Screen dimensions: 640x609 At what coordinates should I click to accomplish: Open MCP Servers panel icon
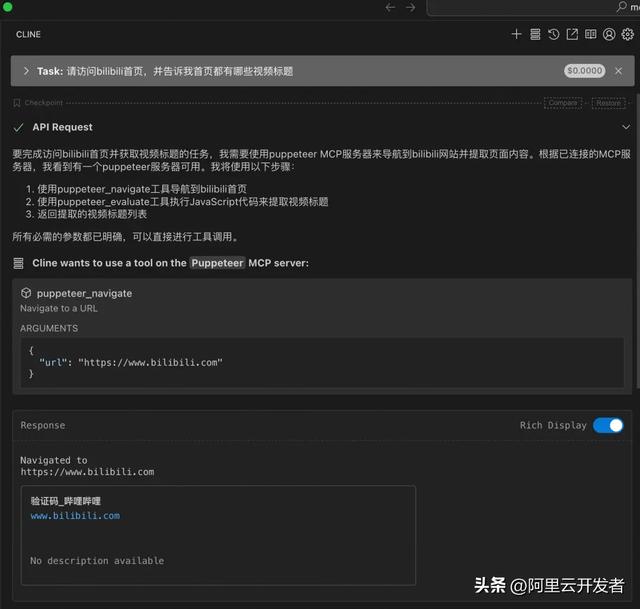tap(535, 34)
